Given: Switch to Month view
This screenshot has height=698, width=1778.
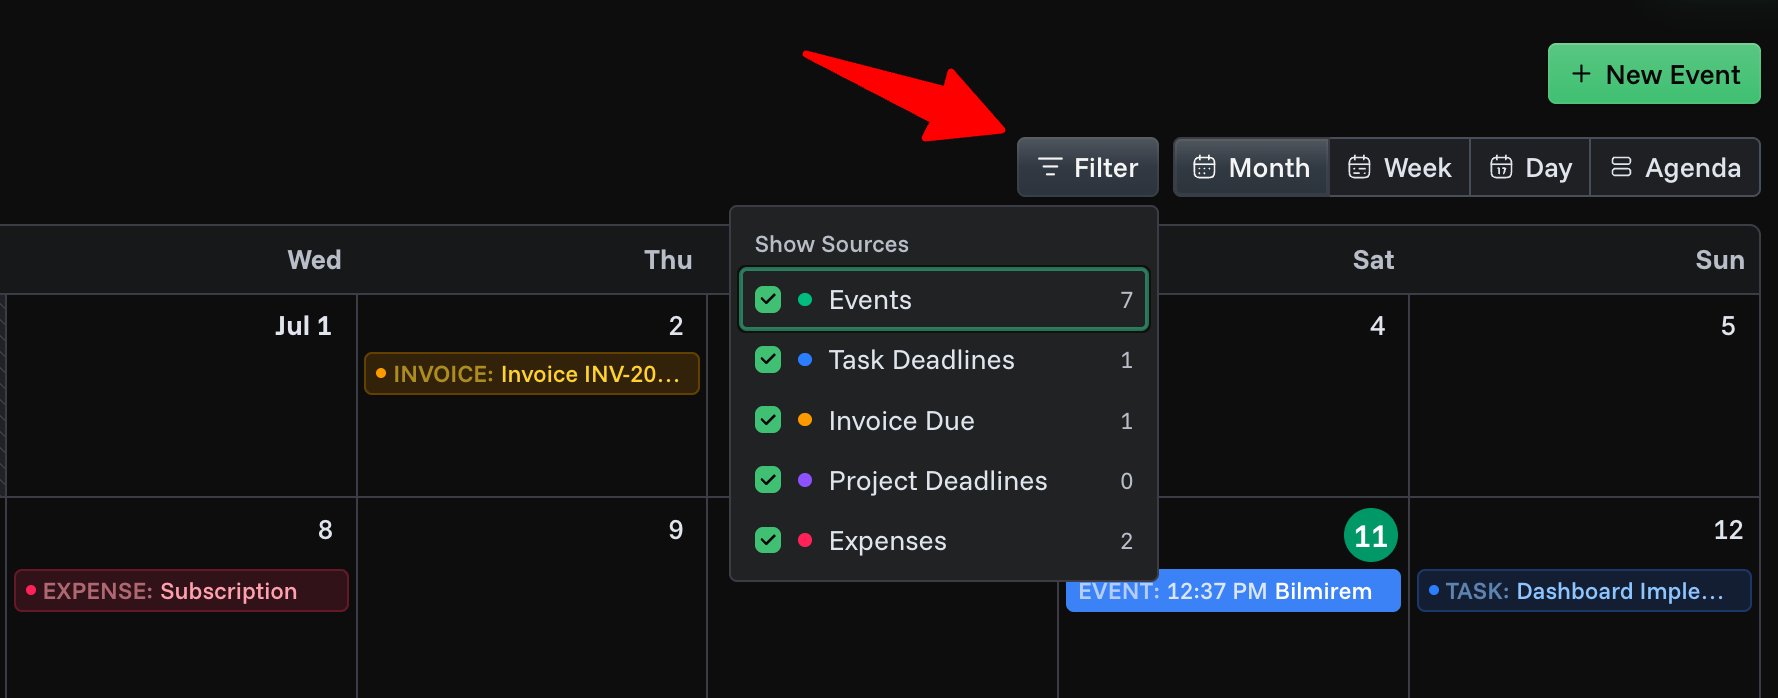Looking at the screenshot, I should point(1251,167).
